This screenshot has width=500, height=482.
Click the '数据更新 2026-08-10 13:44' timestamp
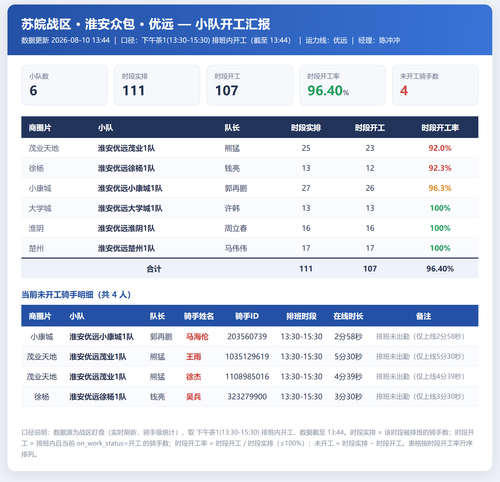point(65,40)
